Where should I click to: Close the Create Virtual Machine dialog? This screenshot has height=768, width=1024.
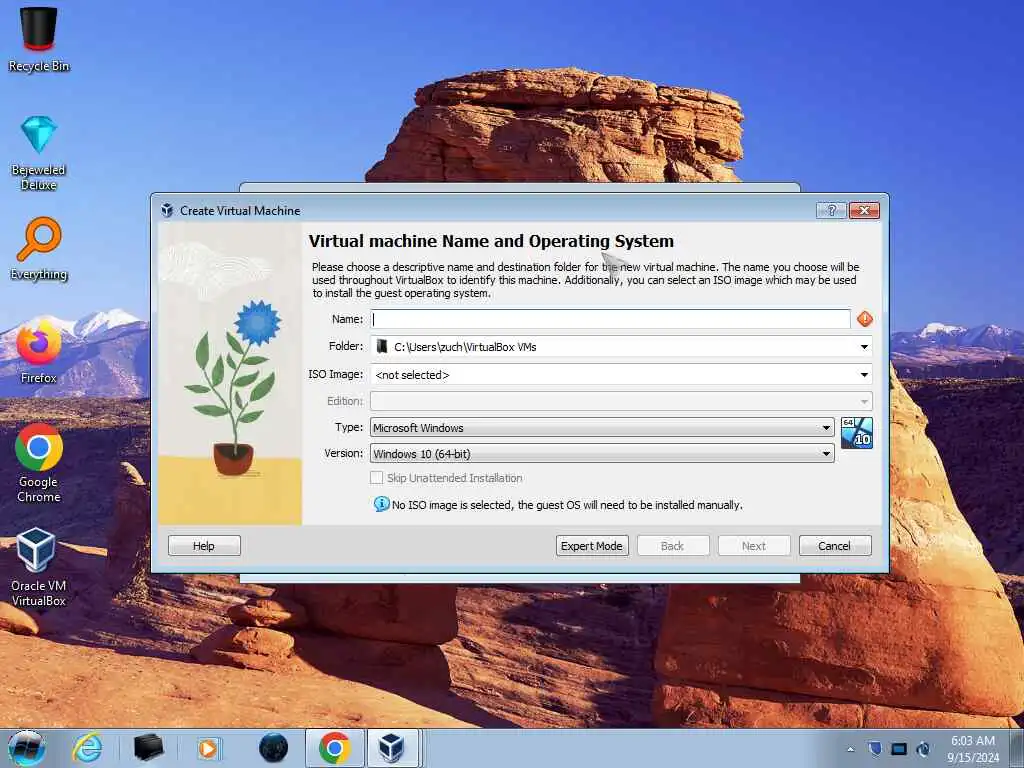click(x=864, y=210)
